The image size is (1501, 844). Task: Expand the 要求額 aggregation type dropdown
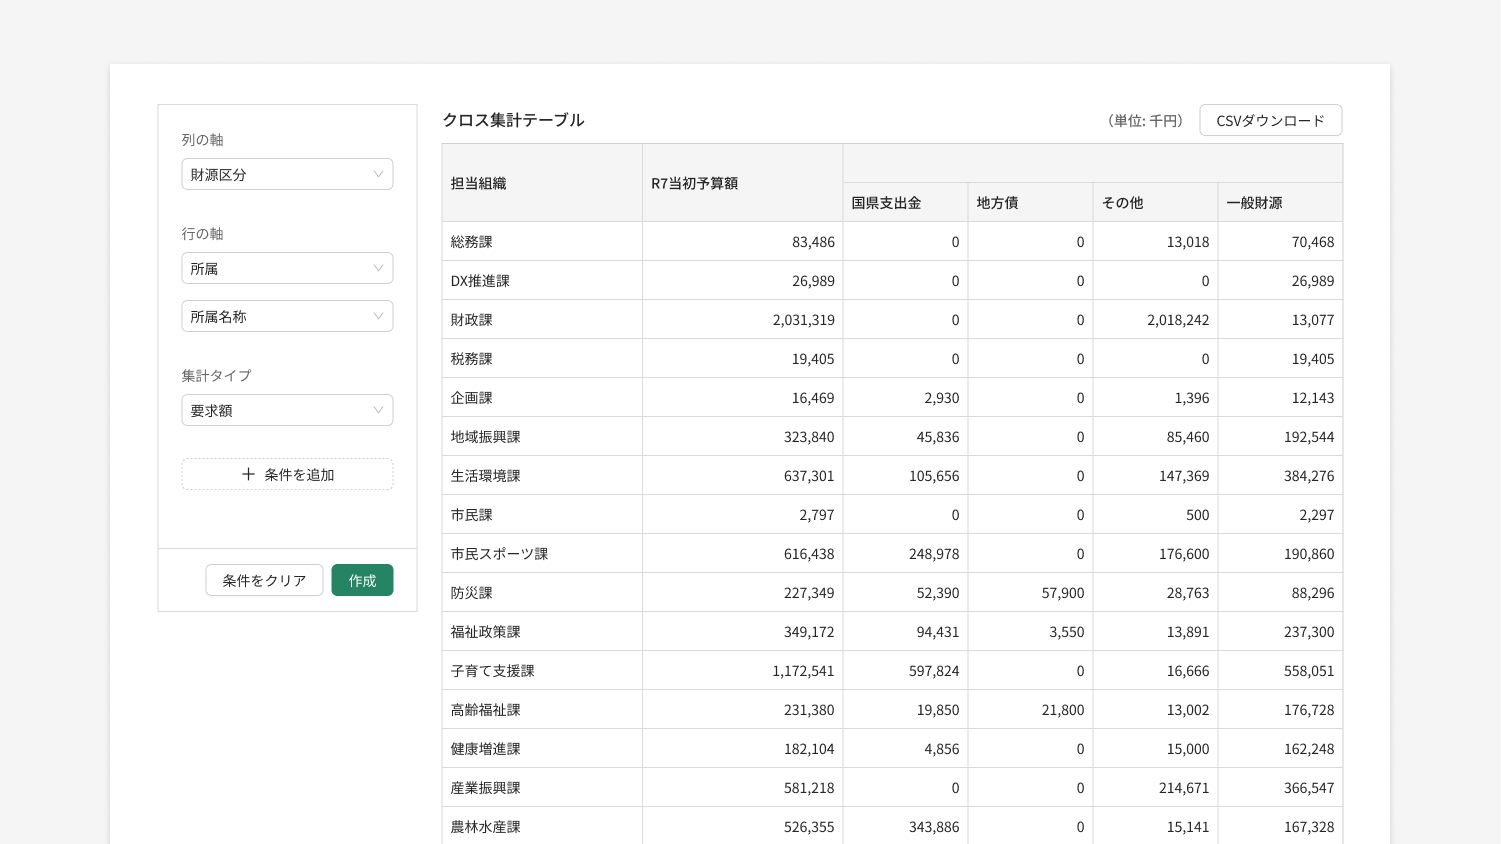click(x=286, y=410)
